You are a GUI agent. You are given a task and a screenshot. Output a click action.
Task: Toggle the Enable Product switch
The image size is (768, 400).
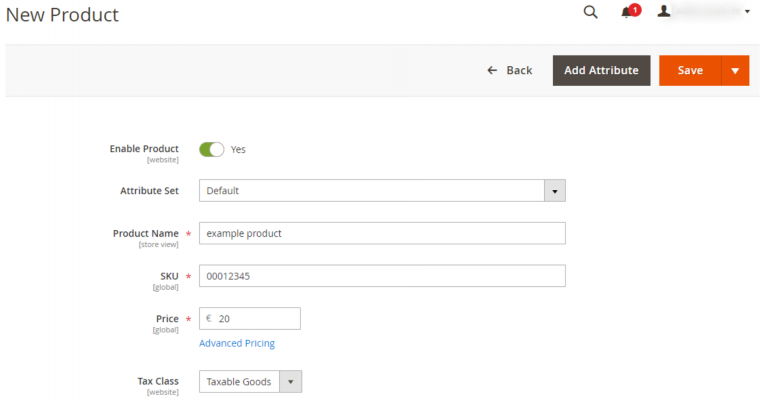tap(211, 149)
